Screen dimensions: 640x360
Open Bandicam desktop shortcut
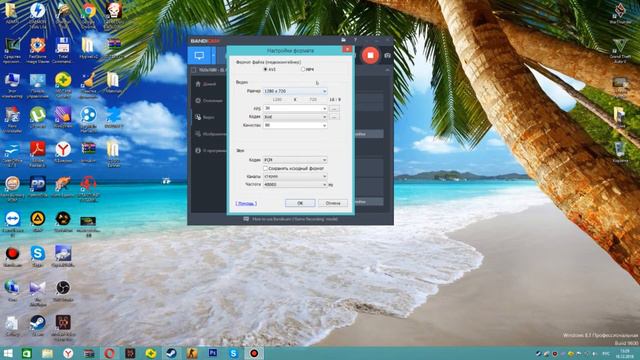pos(12,256)
